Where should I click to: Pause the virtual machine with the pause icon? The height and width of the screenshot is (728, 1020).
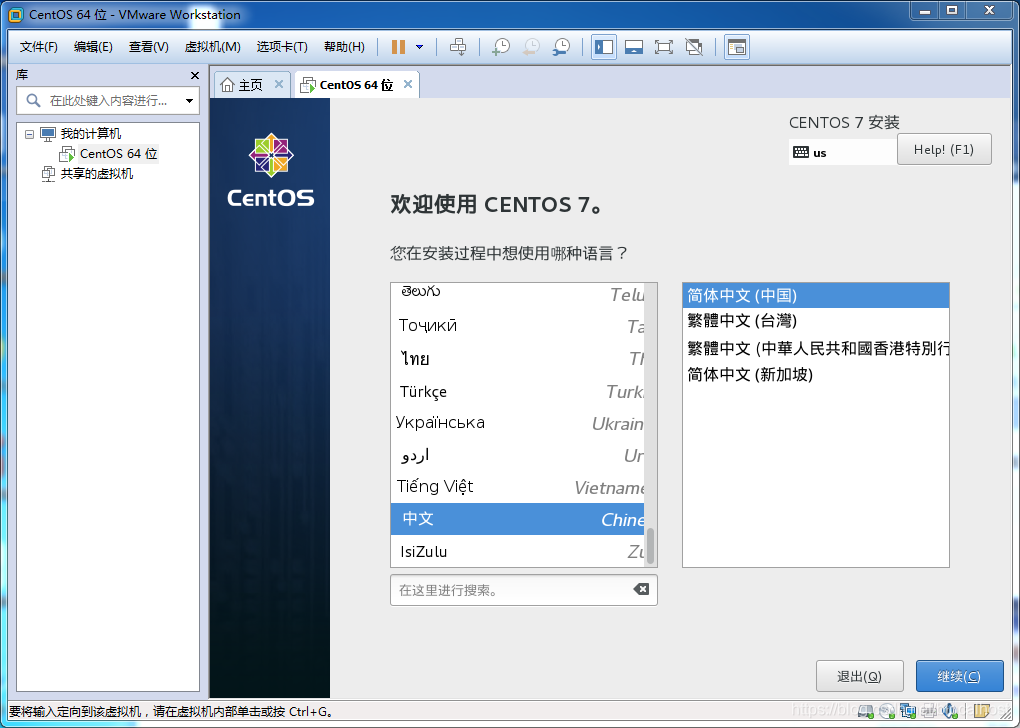(x=398, y=47)
